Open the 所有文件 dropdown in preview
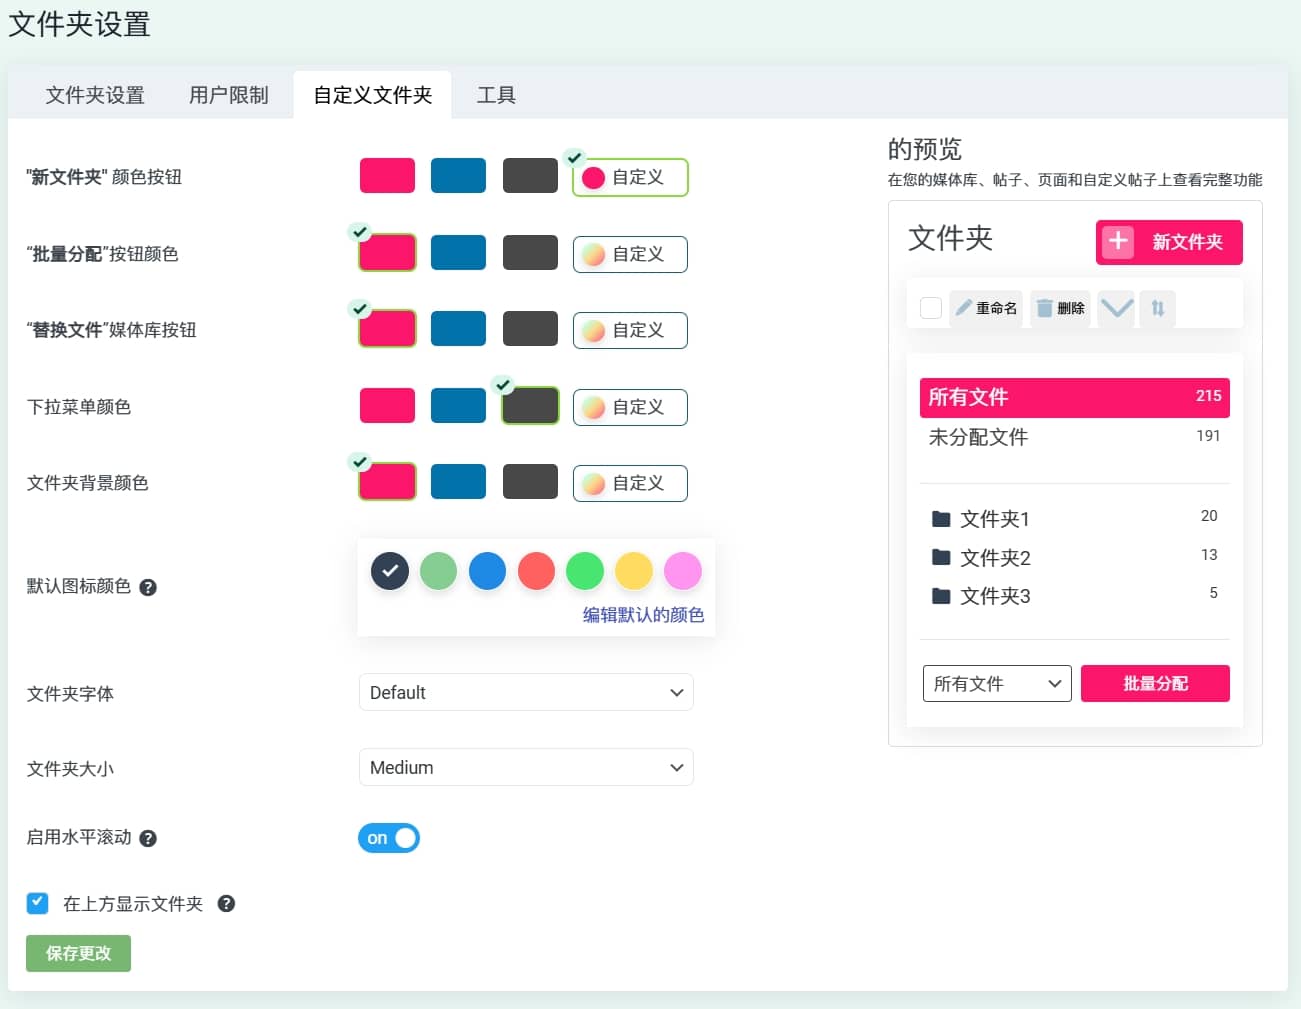This screenshot has width=1301, height=1009. tap(996, 684)
